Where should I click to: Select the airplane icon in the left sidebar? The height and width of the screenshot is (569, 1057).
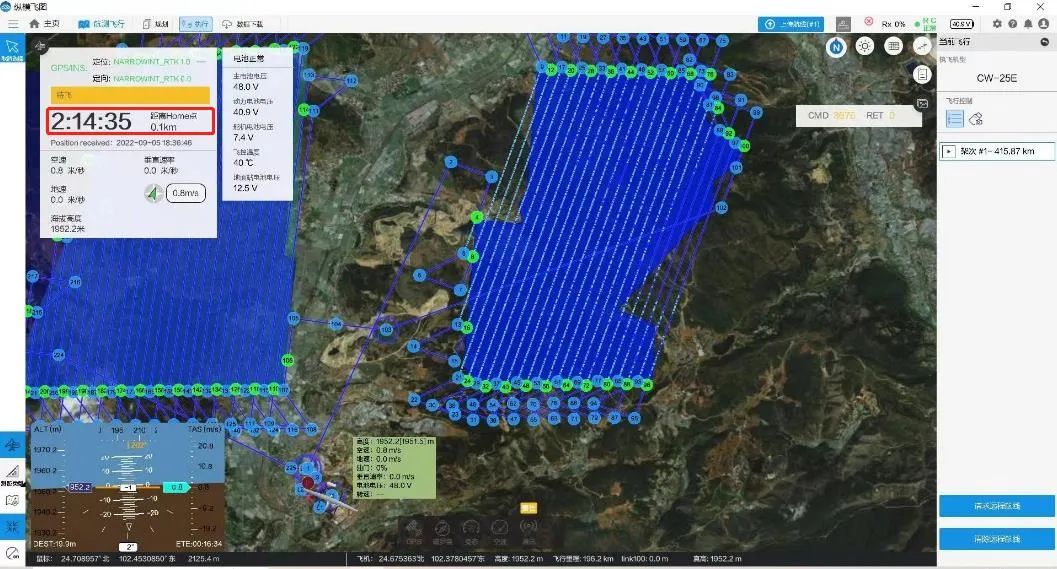point(13,444)
